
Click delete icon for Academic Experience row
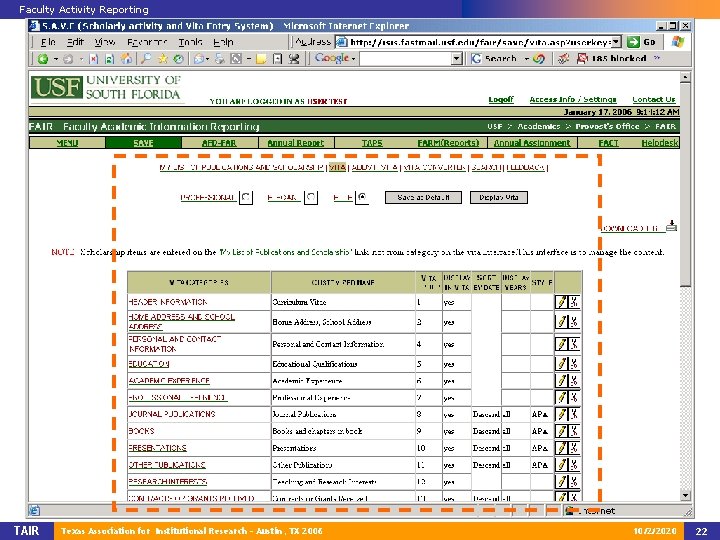click(x=574, y=381)
